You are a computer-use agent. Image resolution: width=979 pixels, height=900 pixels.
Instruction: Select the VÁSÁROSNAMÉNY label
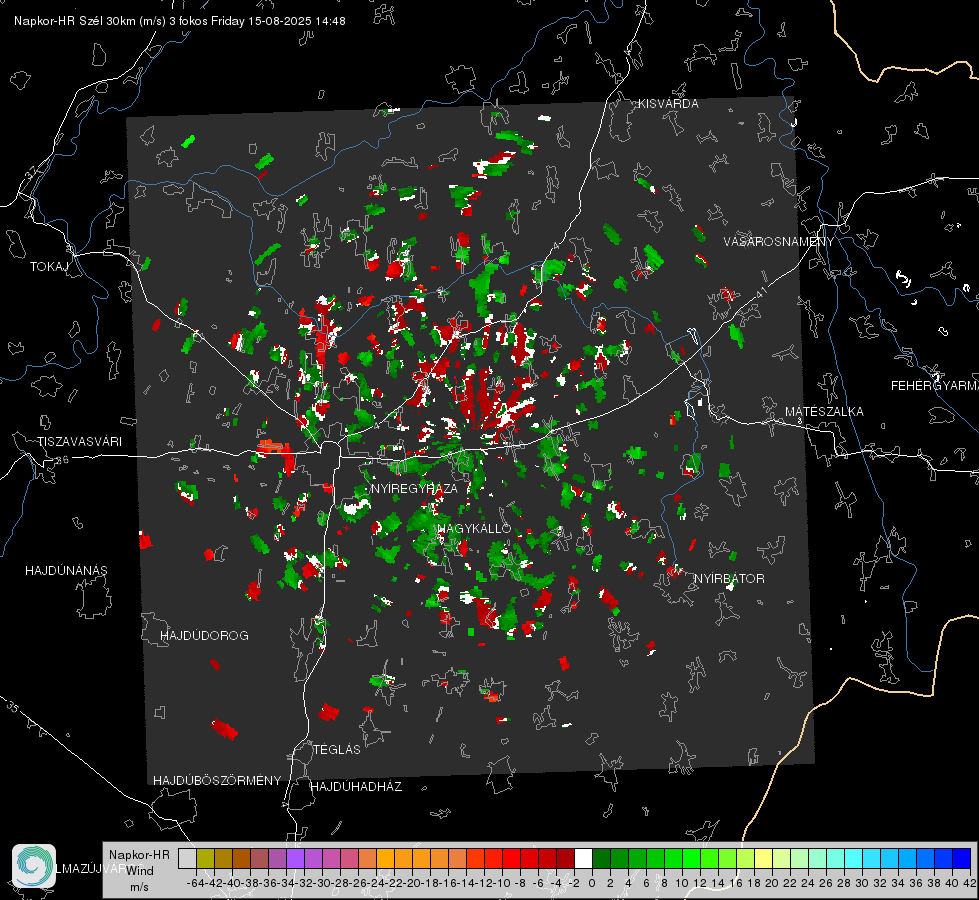(779, 242)
